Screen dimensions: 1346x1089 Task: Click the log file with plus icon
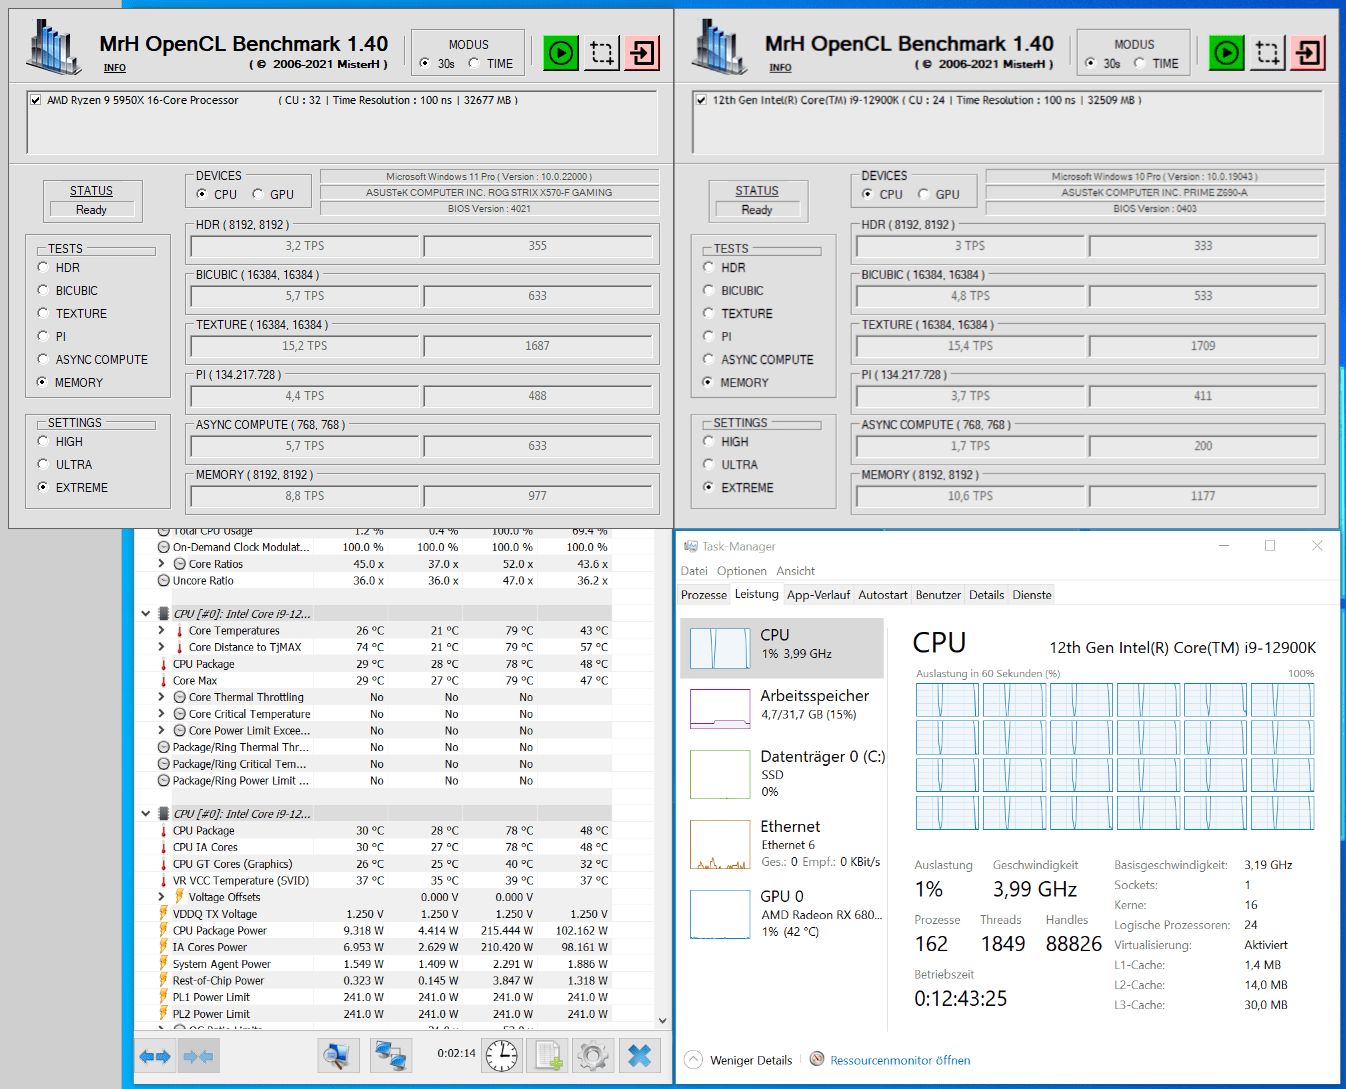[548, 1055]
